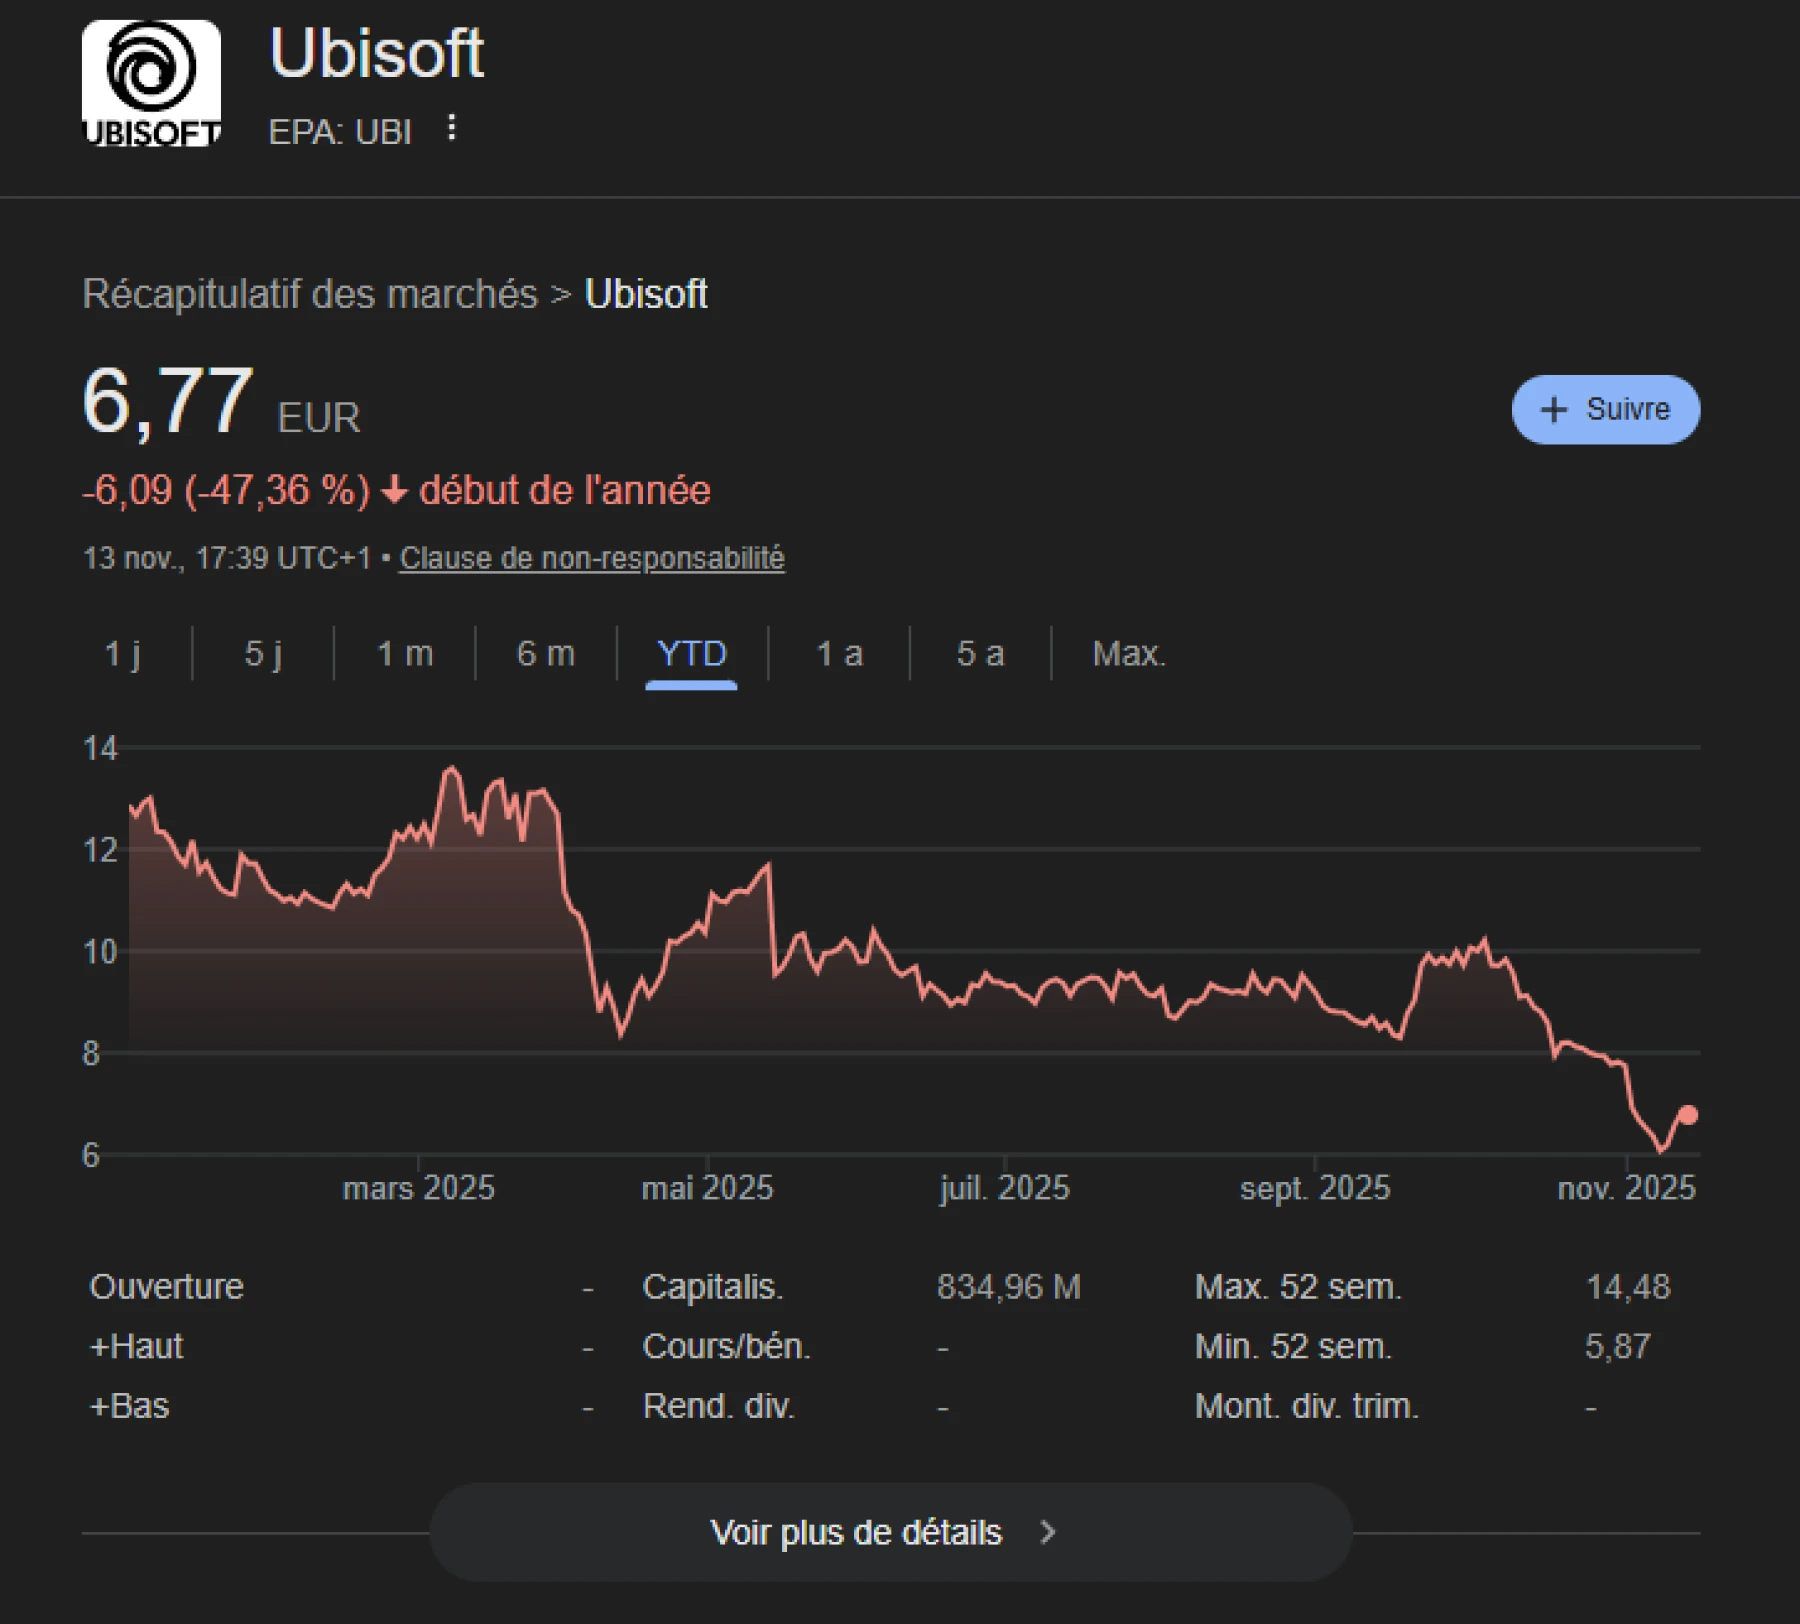Click the EPA: UBI ticker label
1800x1624 pixels.
(341, 131)
